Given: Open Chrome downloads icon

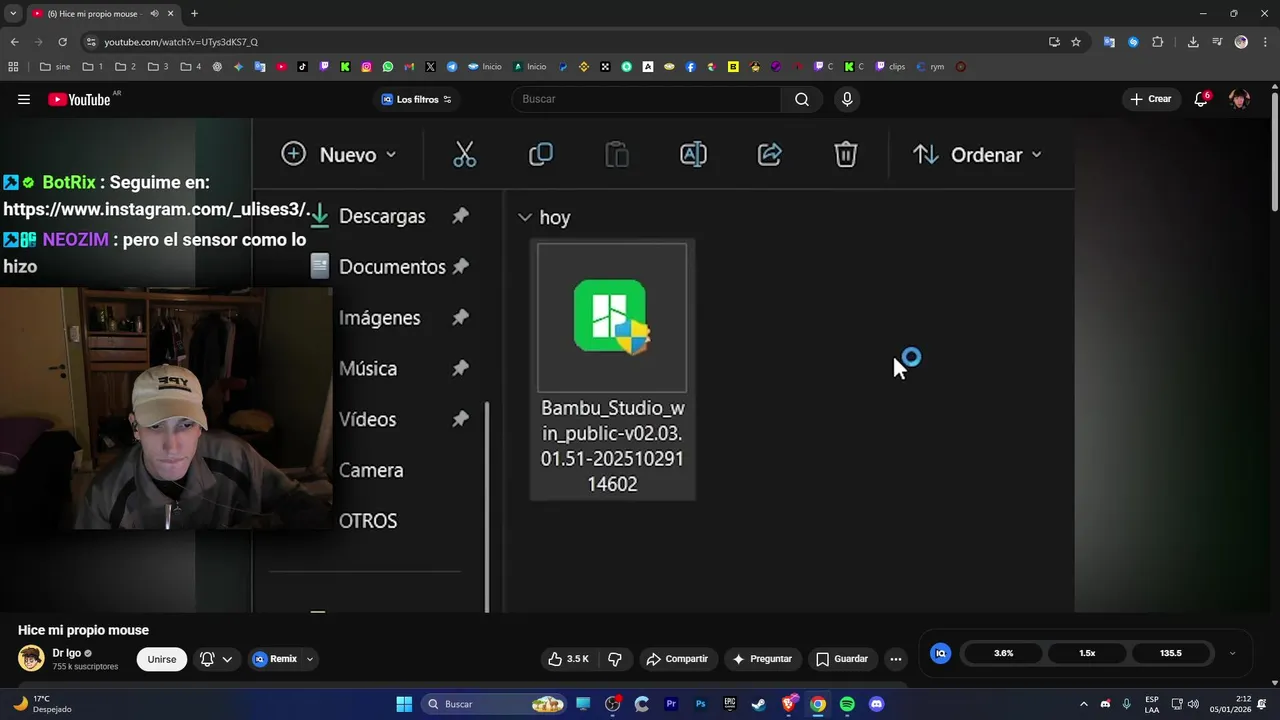Looking at the screenshot, I should tap(1193, 42).
